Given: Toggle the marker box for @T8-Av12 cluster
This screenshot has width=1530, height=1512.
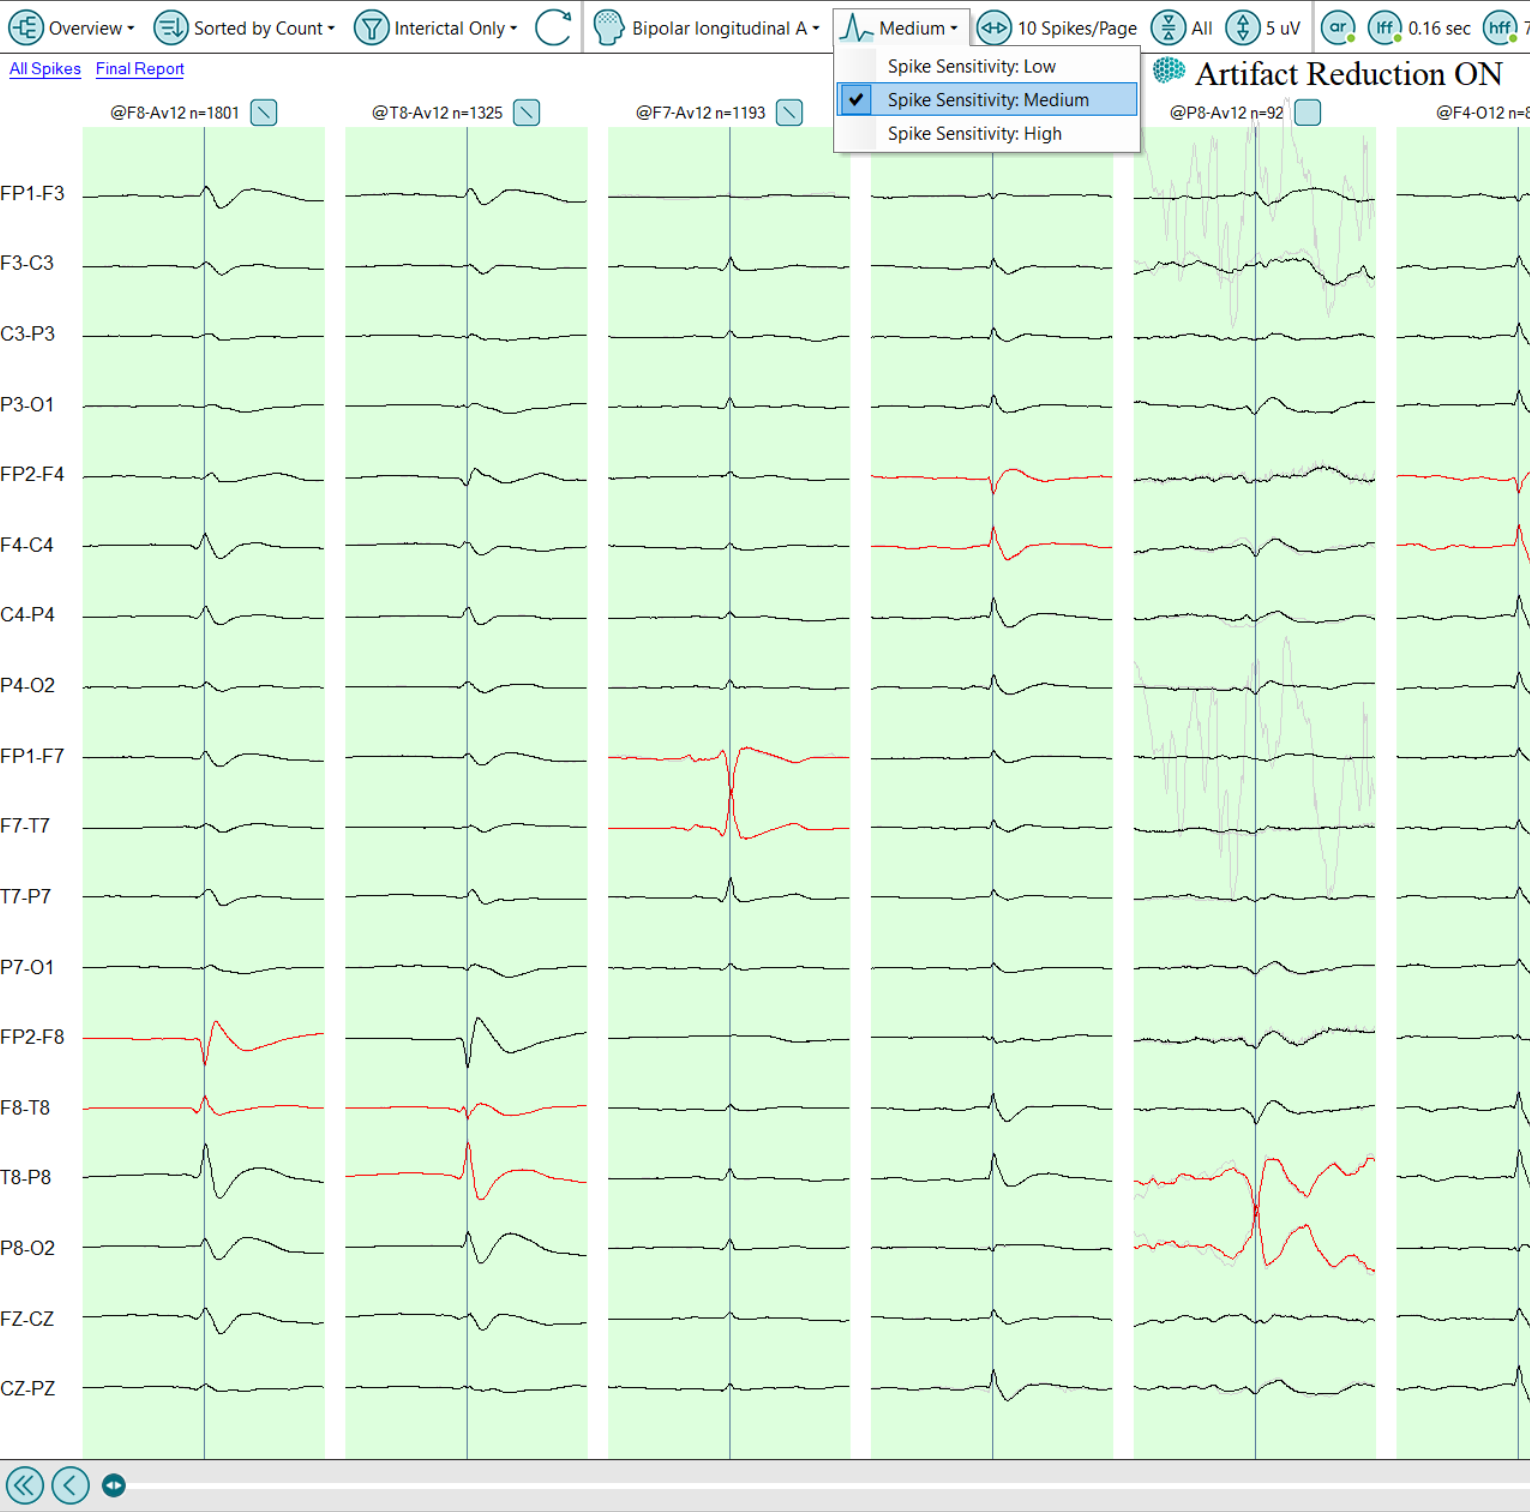Looking at the screenshot, I should click(x=527, y=113).
